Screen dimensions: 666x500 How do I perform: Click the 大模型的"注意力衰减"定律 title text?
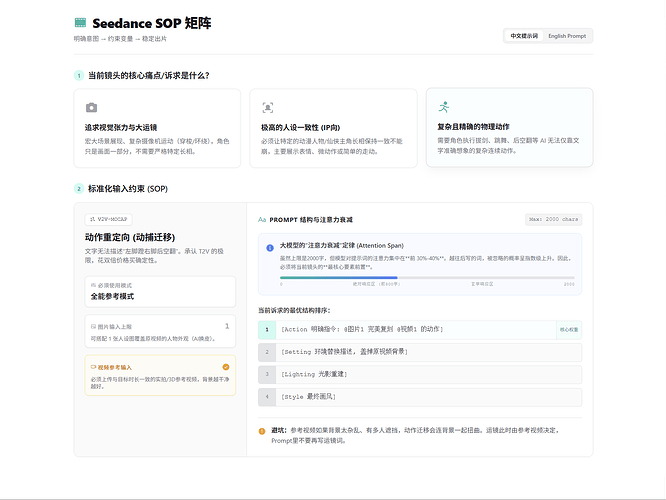pyautogui.click(x=341, y=246)
